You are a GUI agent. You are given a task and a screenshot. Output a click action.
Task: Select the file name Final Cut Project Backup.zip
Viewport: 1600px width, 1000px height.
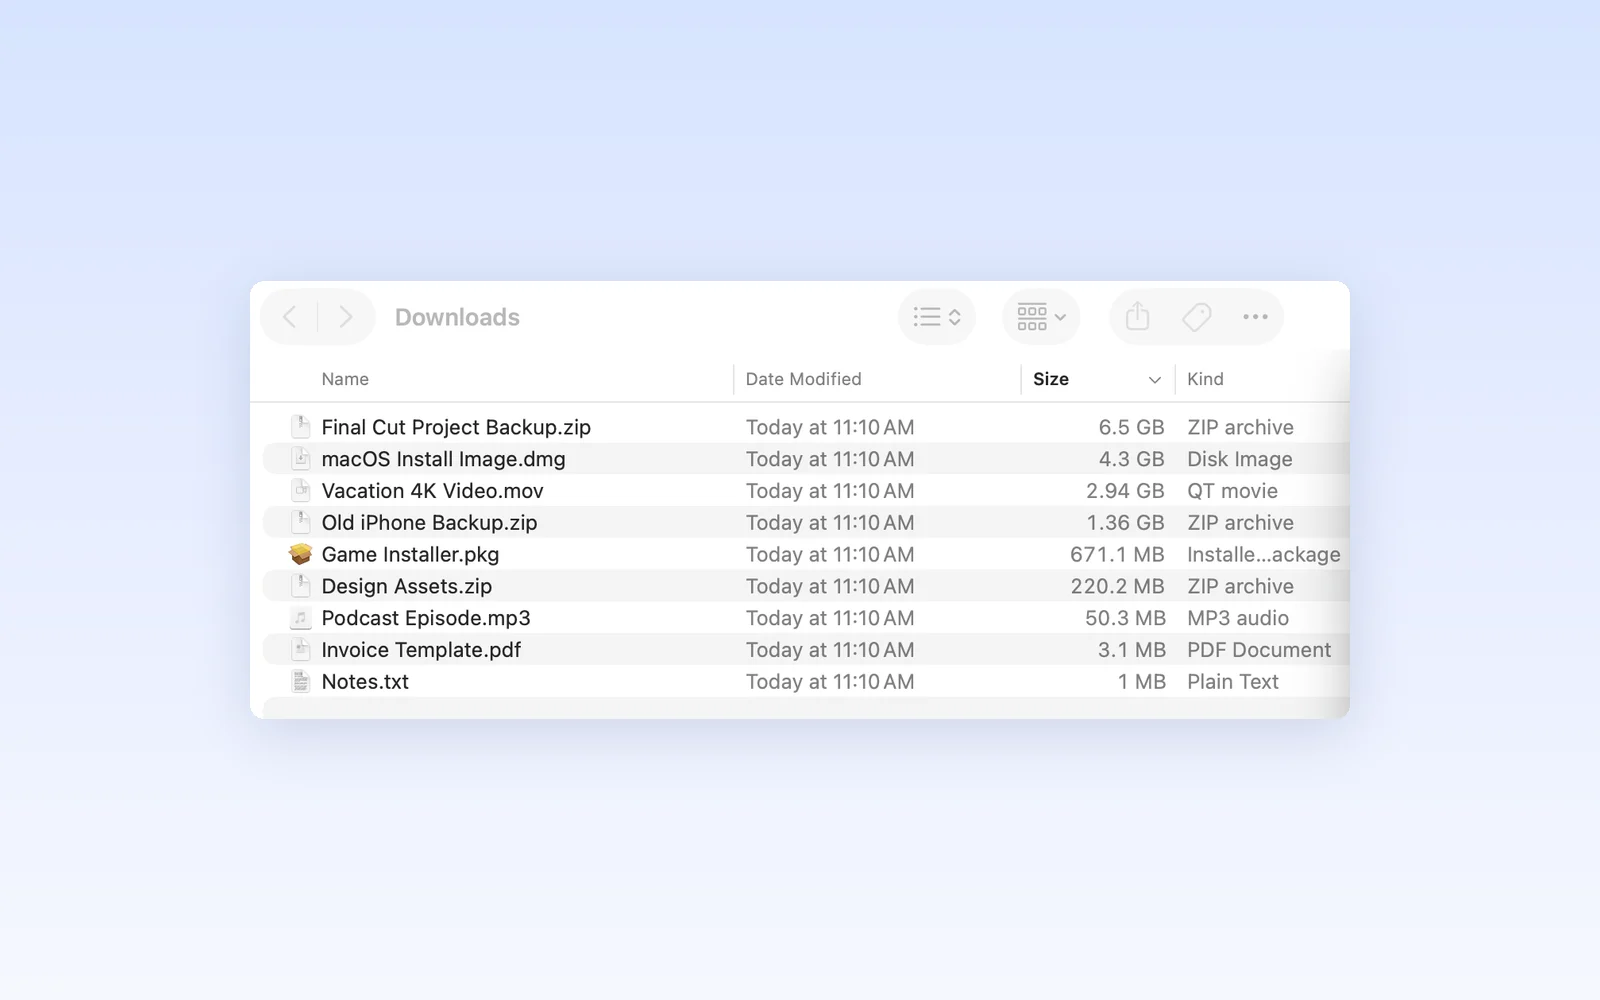pos(456,427)
